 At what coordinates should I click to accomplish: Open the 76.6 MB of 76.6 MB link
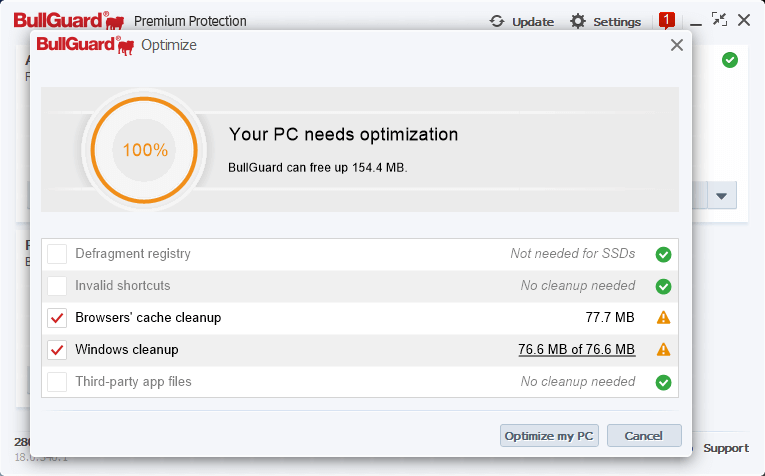tap(576, 350)
